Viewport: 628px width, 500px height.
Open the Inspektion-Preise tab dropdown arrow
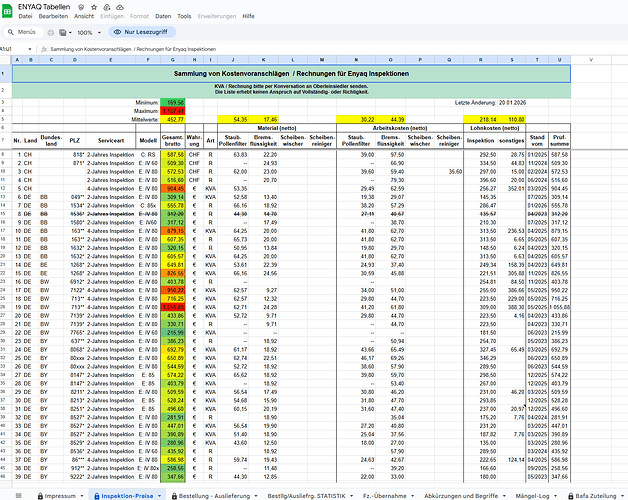160,494
